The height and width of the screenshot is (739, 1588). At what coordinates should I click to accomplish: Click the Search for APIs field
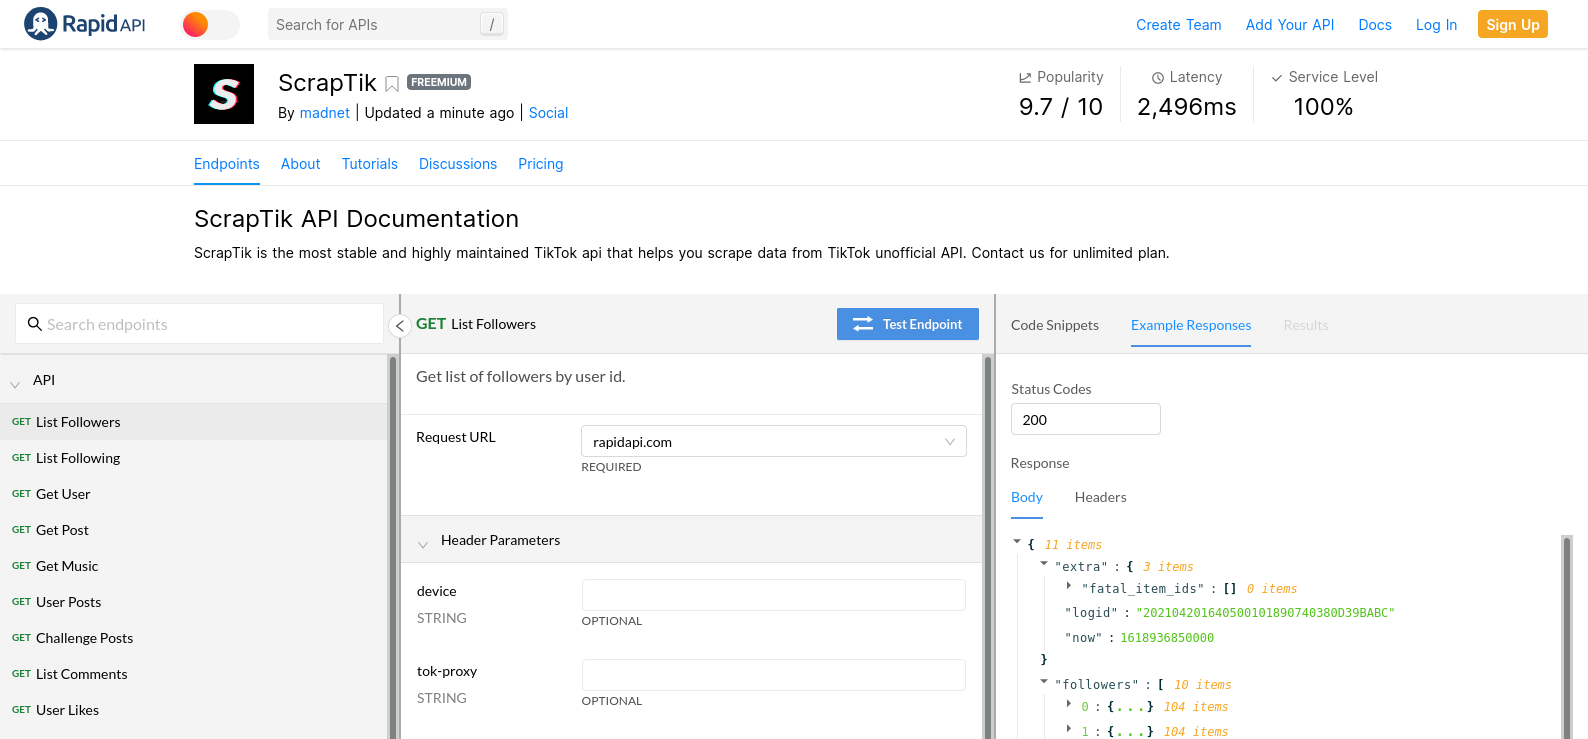[388, 24]
